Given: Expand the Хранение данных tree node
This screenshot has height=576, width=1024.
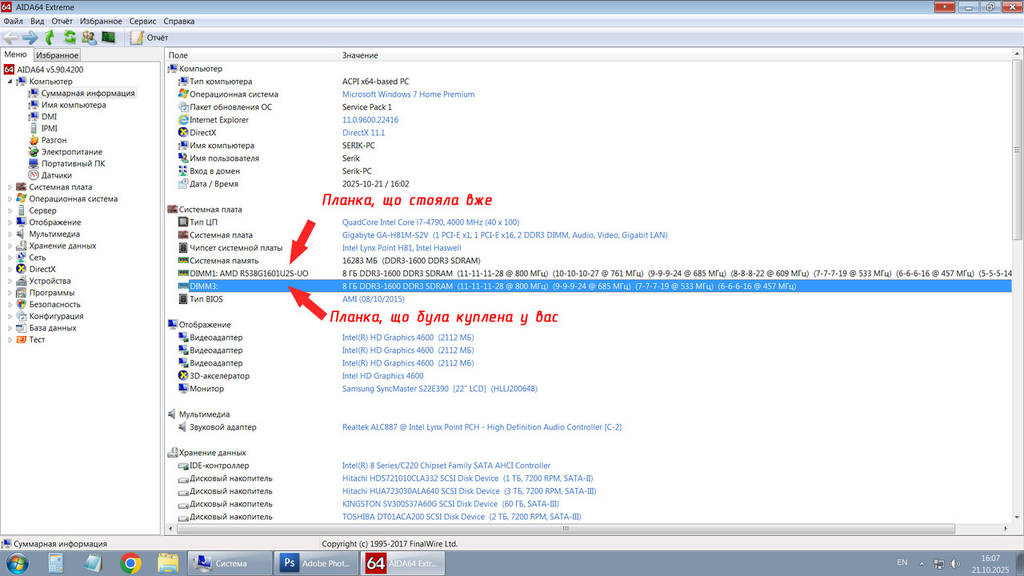Looking at the screenshot, I should pyautogui.click(x=10, y=245).
